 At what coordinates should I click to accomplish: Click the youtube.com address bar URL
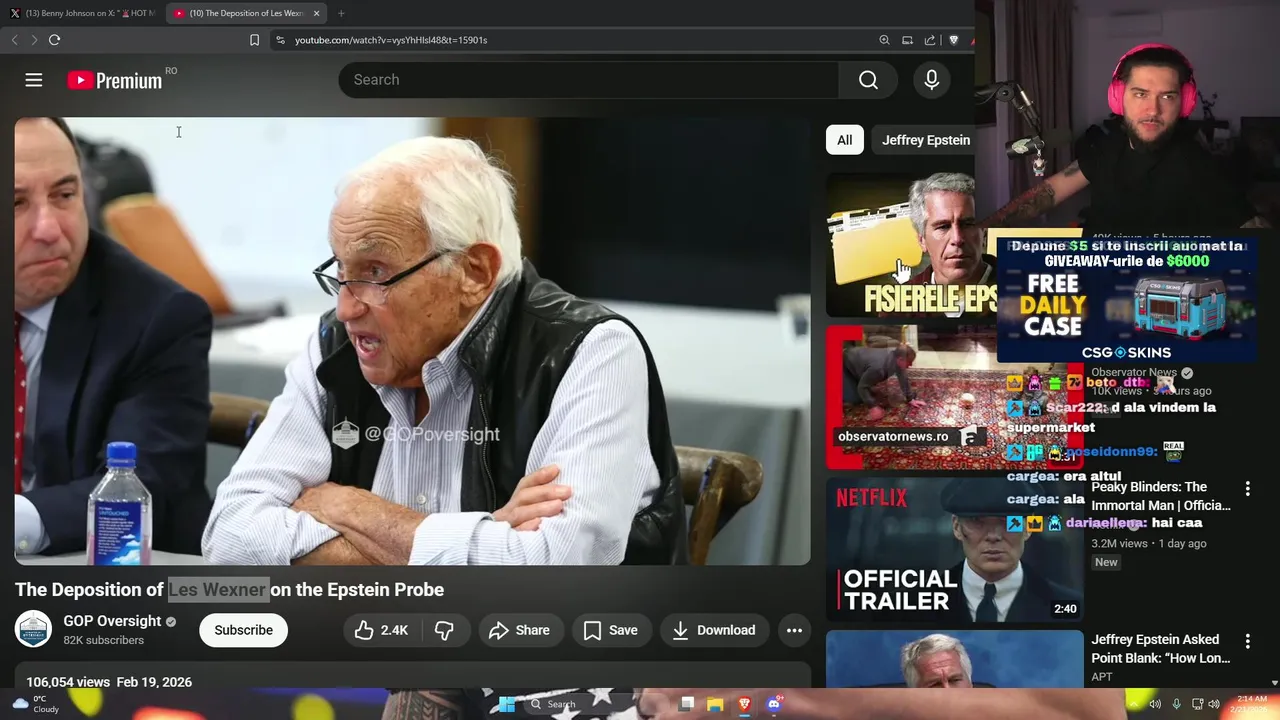(390, 40)
